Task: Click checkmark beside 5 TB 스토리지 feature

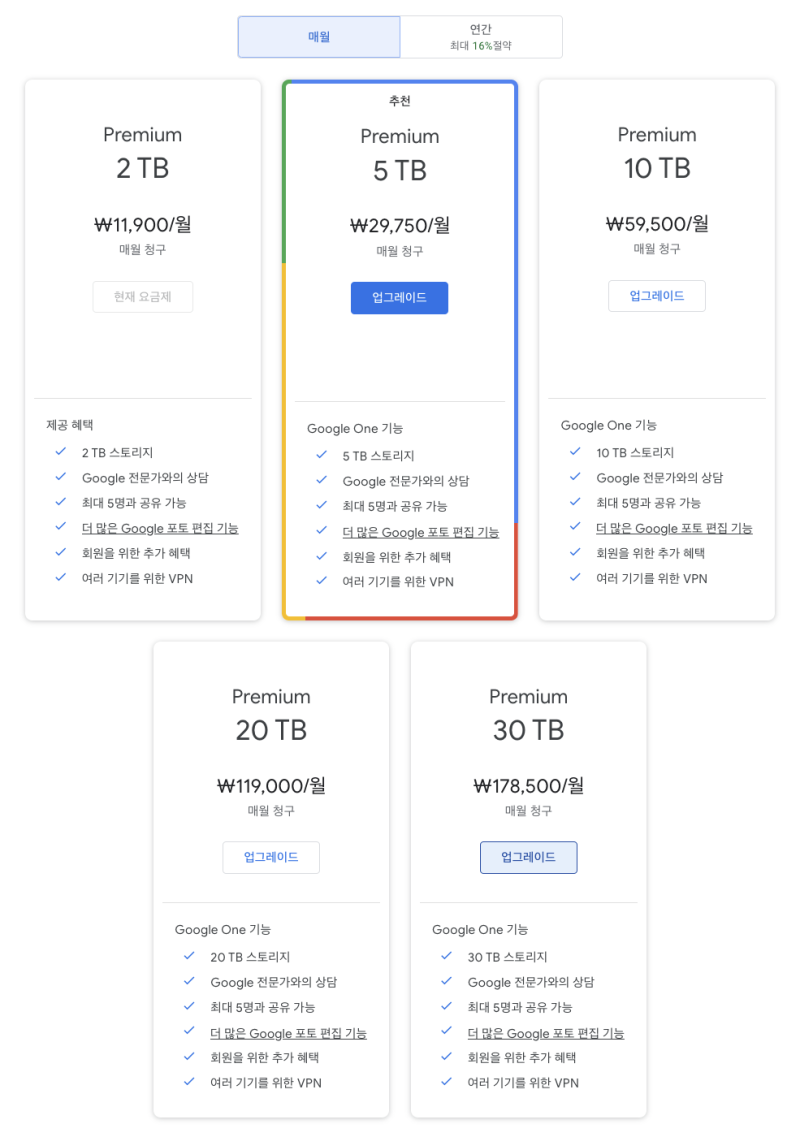Action: [x=321, y=457]
